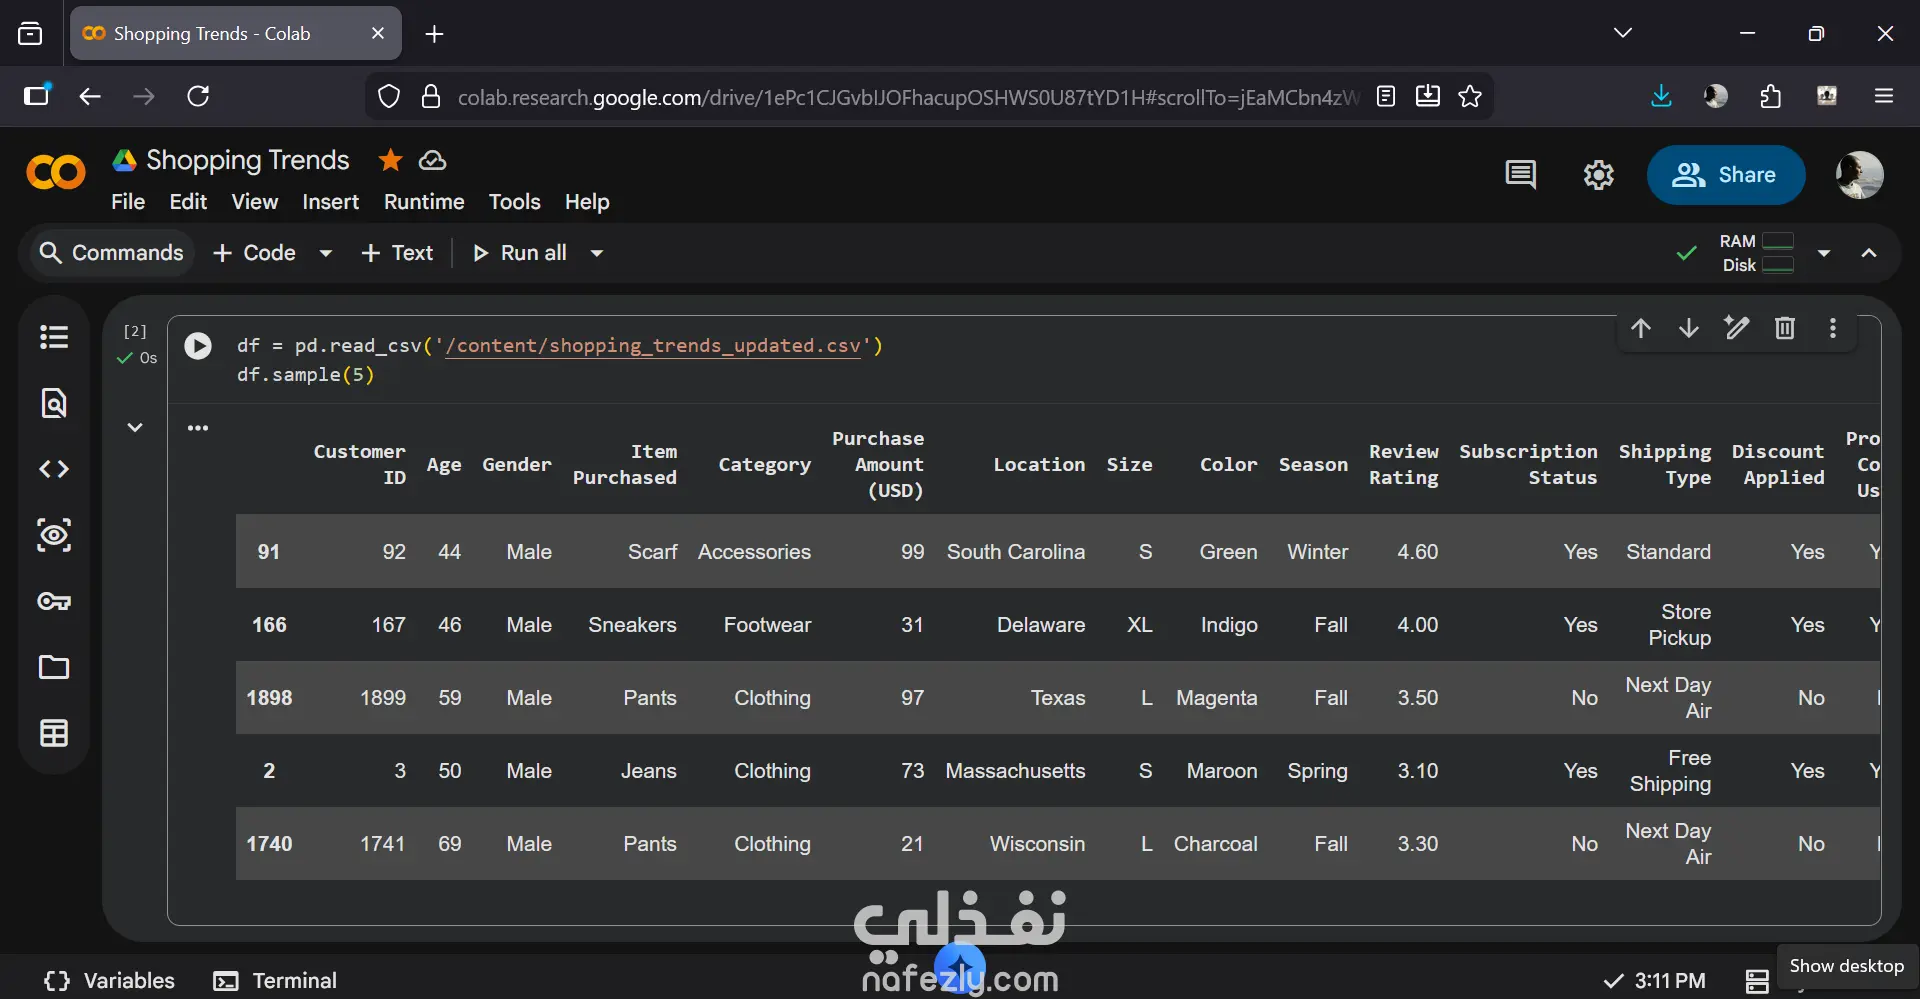Open the Terminal panel
Screen dimensions: 1920x999
[276, 981]
